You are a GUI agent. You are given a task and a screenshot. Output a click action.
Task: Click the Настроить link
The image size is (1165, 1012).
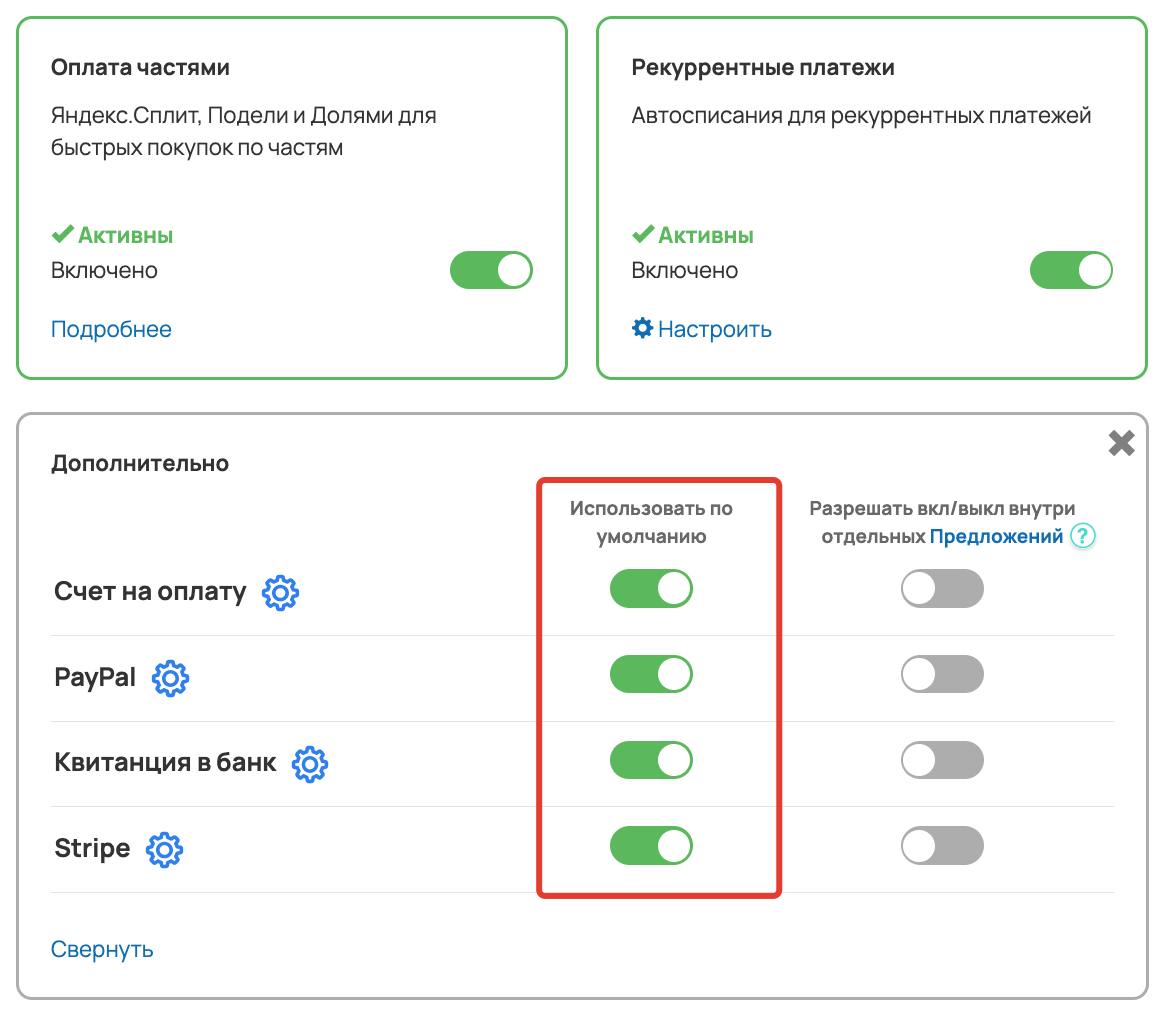[x=715, y=329]
